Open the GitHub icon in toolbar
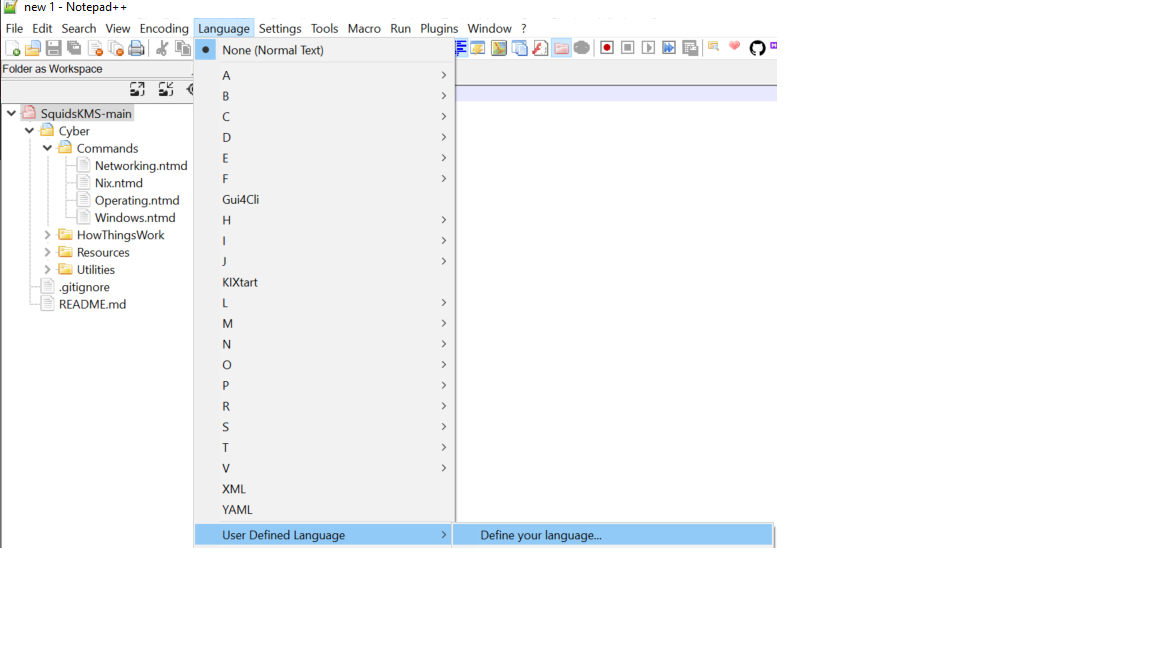 (757, 48)
